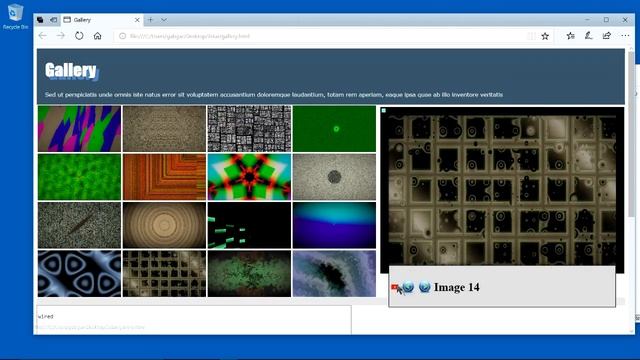Set these tabs aside icon
Viewport: 640px width, 360px height.
[53, 20]
